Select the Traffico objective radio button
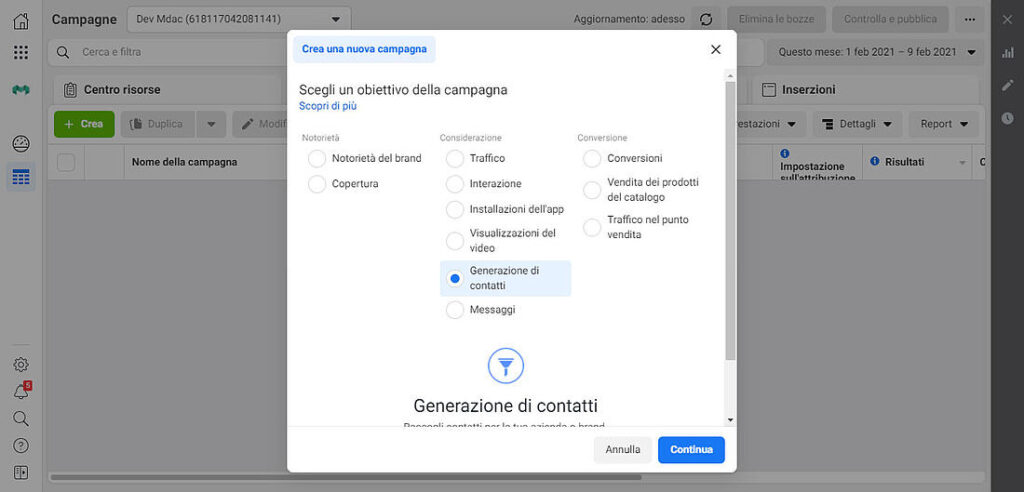 [455, 158]
